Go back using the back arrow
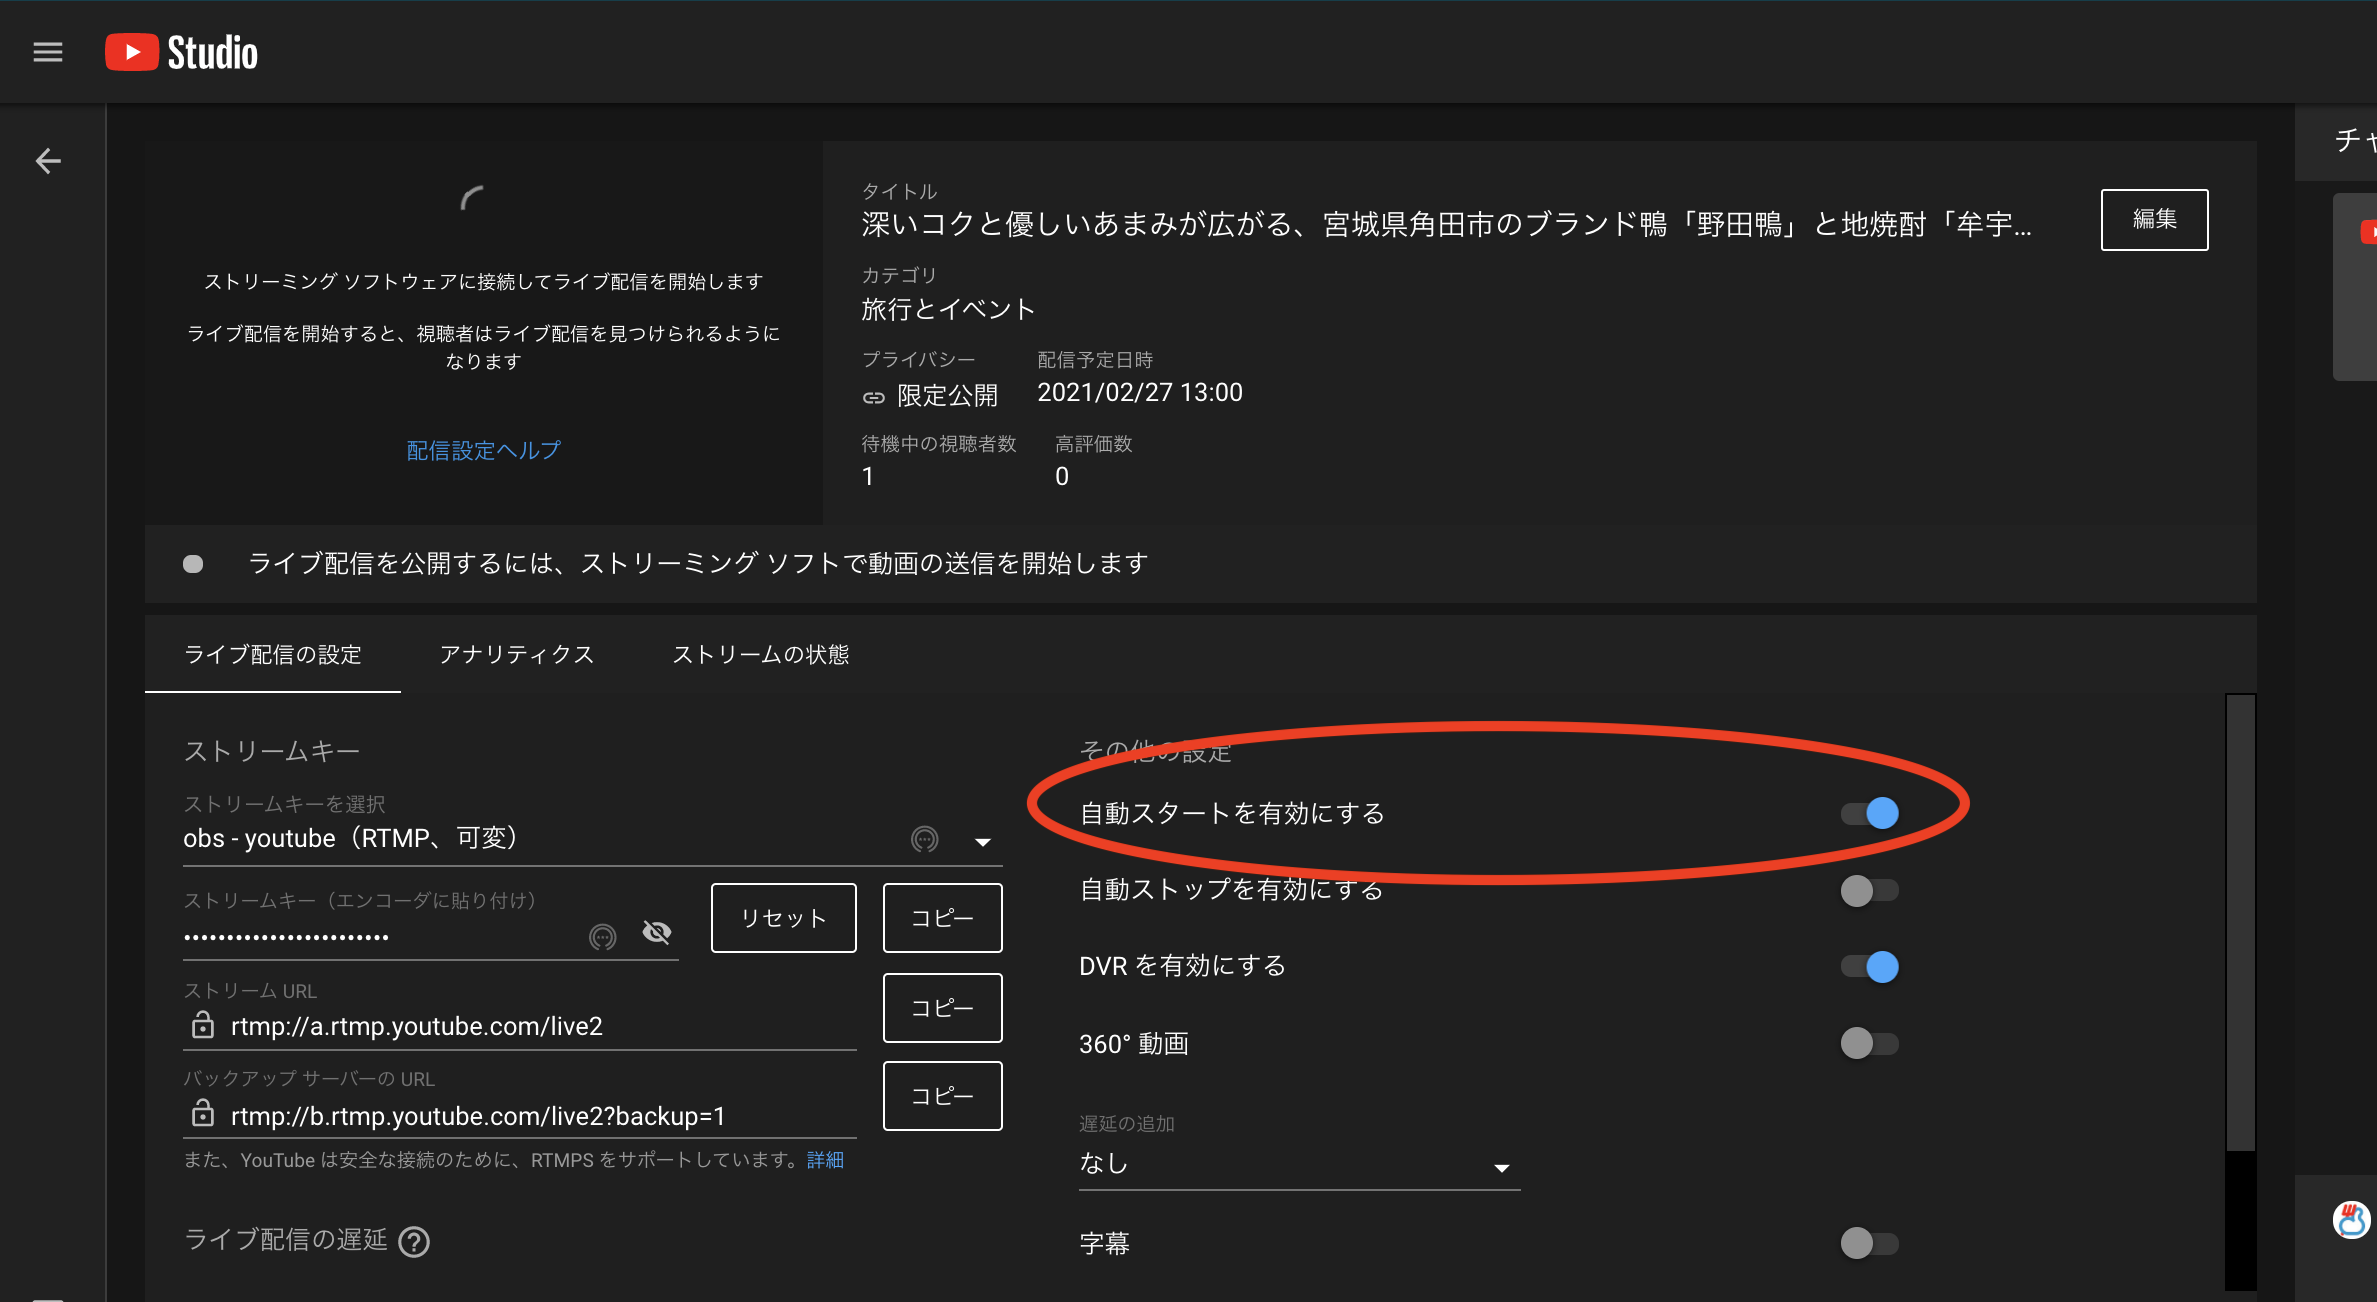Screen dimensions: 2377x1302 [48, 160]
